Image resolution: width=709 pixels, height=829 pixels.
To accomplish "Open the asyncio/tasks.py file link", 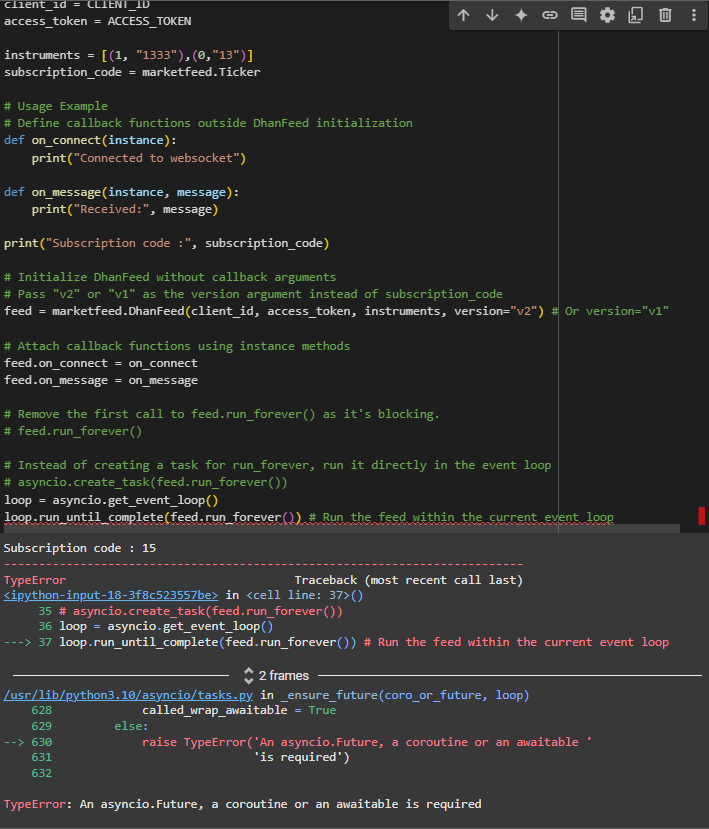I will click(129, 695).
